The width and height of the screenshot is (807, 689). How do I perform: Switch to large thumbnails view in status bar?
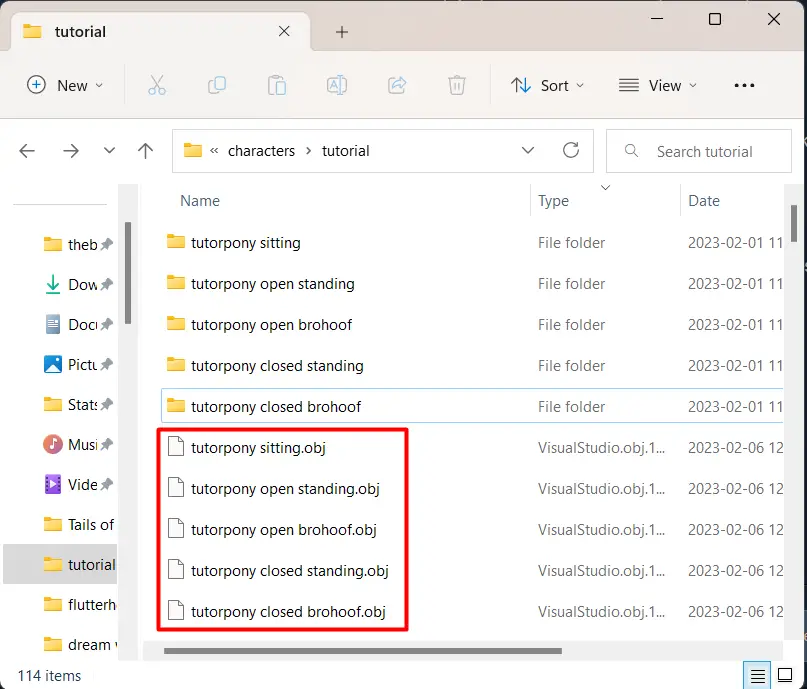click(x=785, y=675)
